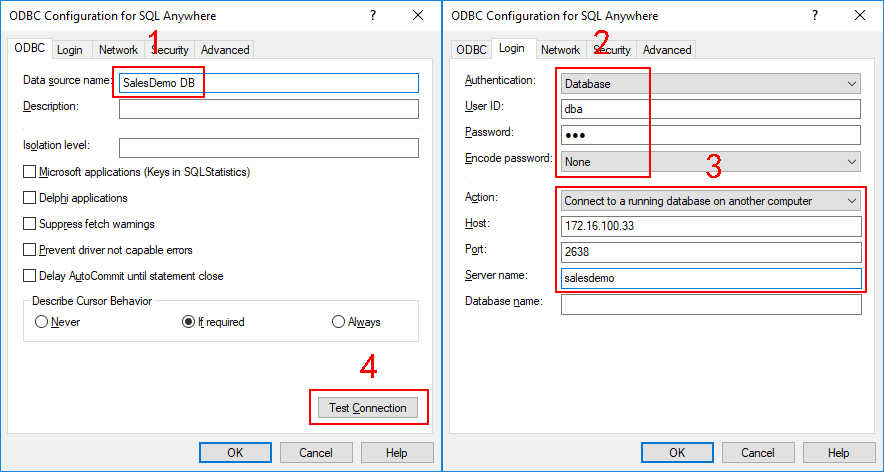
Task: Select the Never cursor behavior radio button
Action: pos(41,322)
